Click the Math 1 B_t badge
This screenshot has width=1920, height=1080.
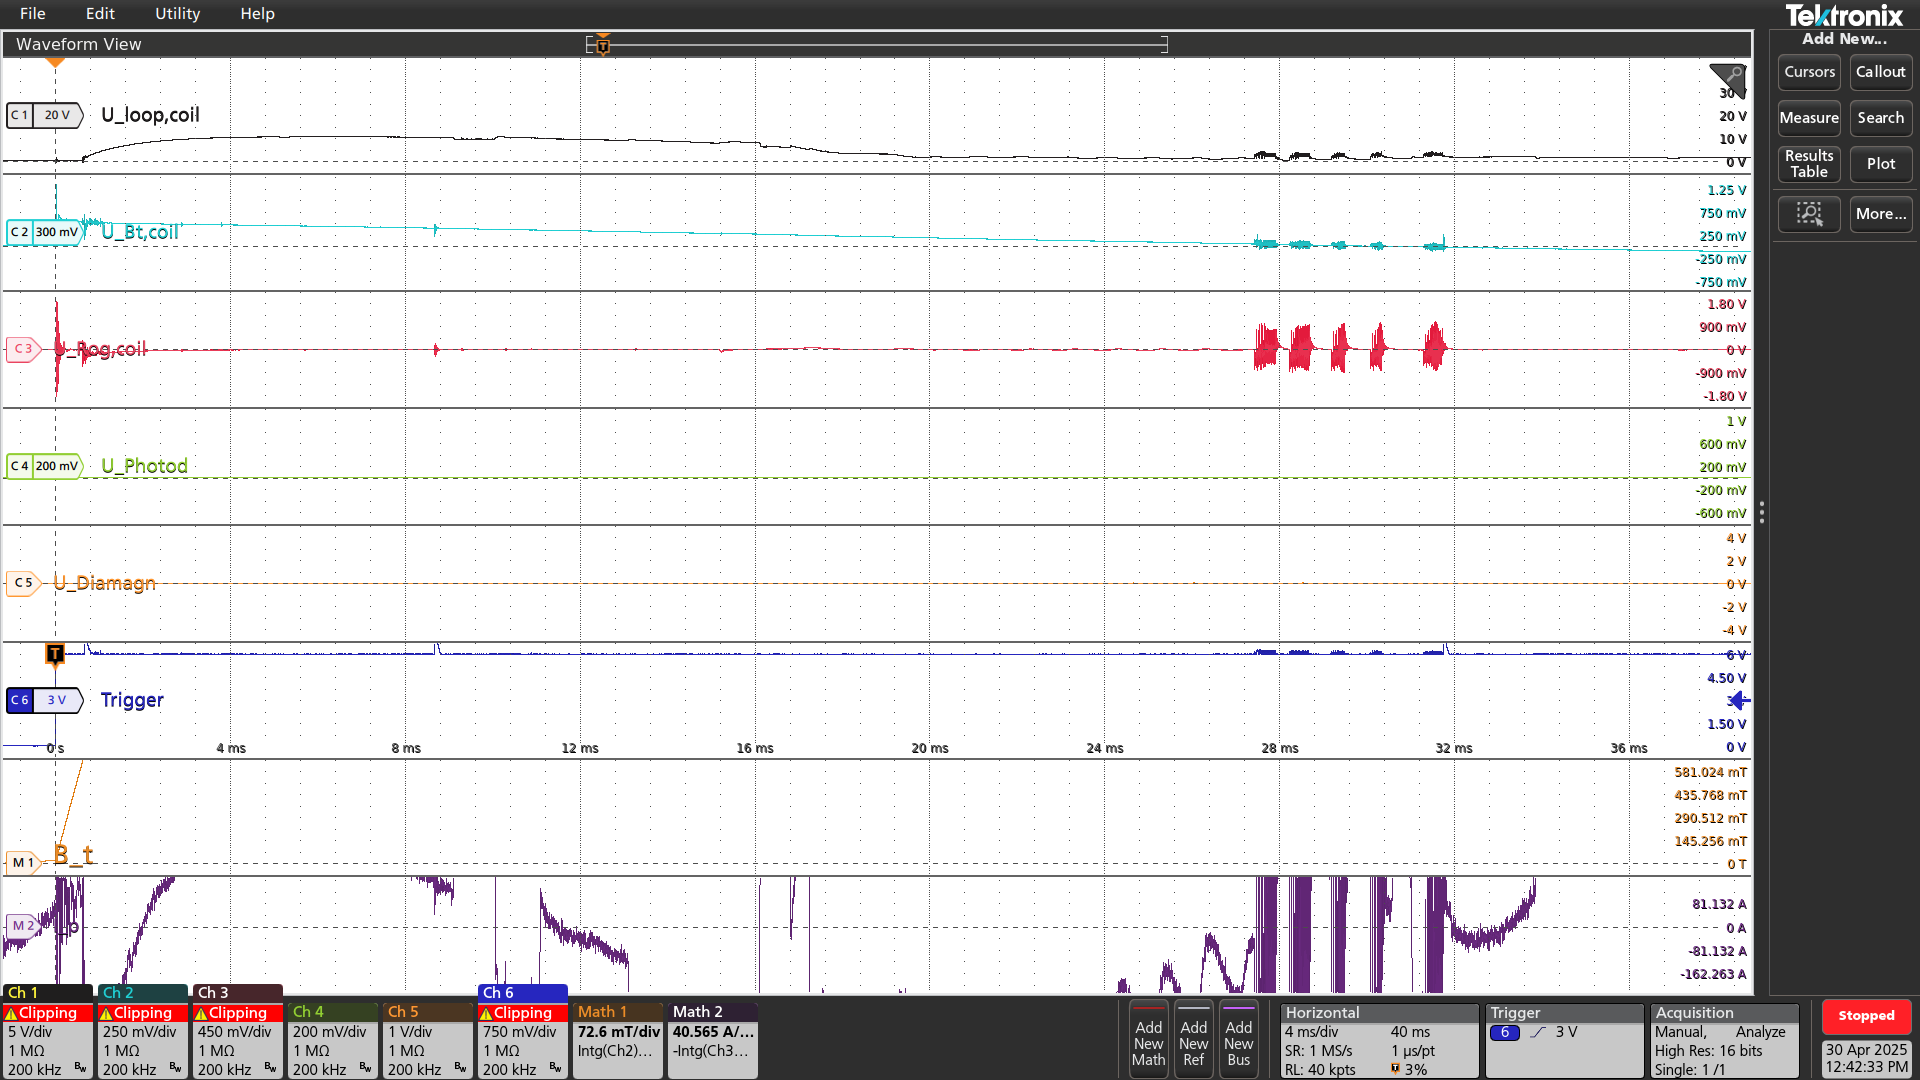[617, 1040]
